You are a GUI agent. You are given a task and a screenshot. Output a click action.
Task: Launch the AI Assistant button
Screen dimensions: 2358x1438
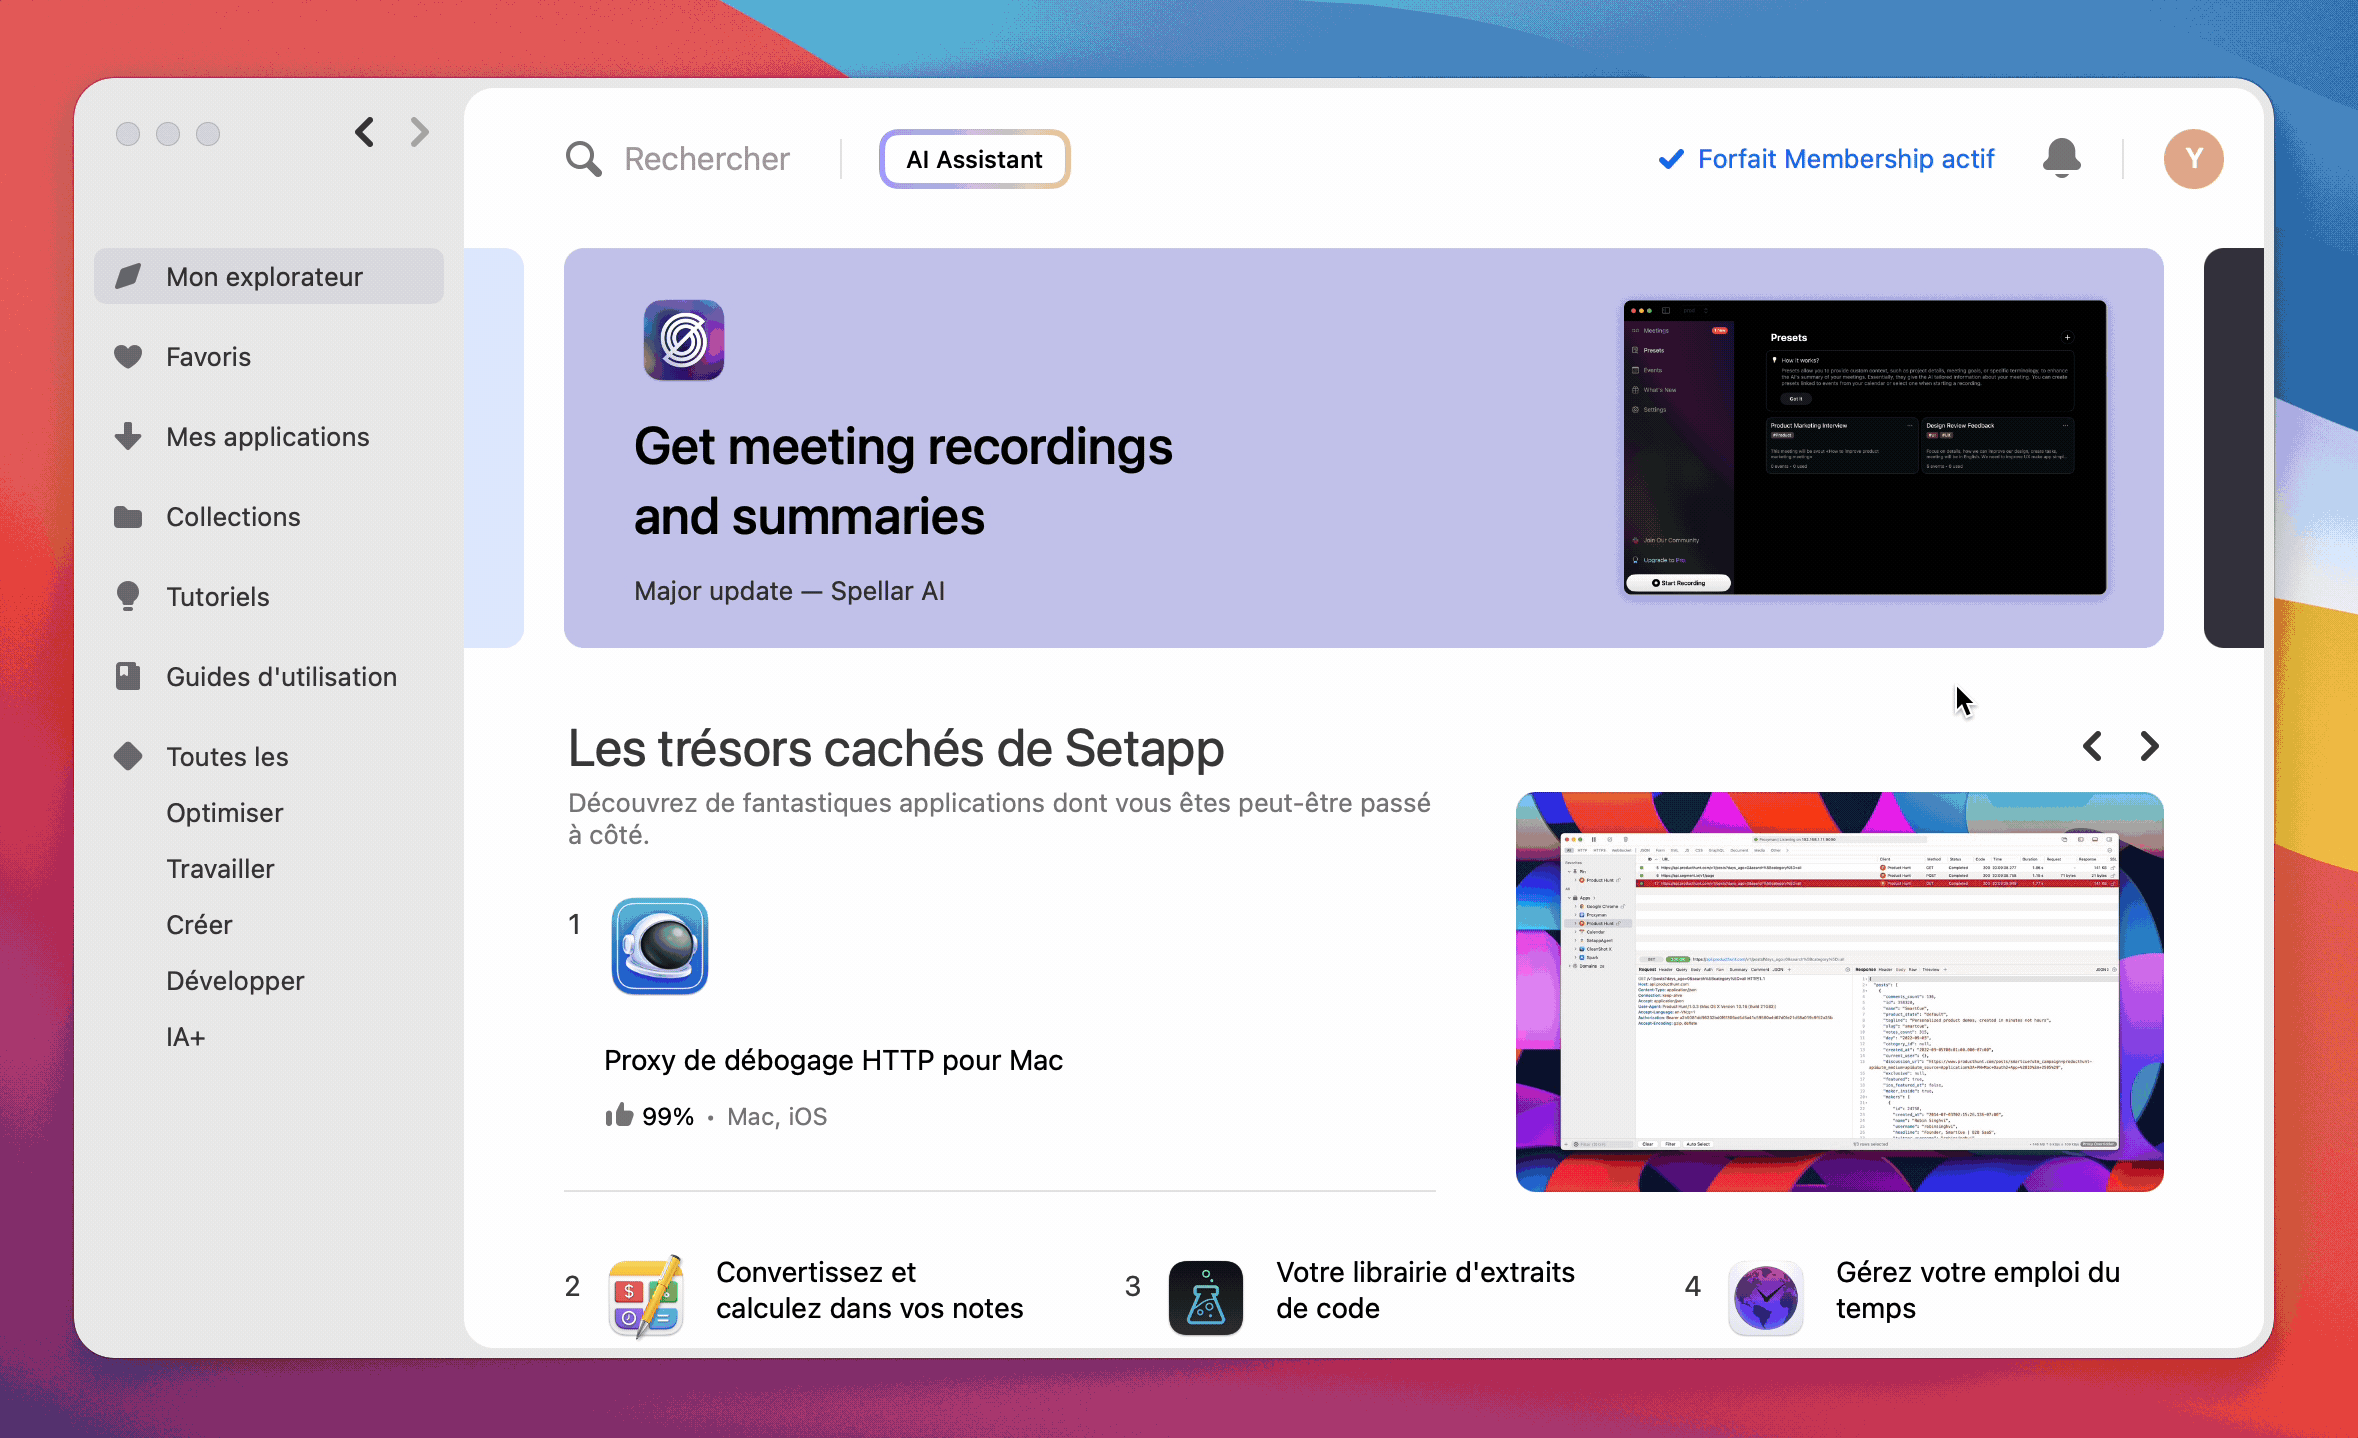pos(974,159)
